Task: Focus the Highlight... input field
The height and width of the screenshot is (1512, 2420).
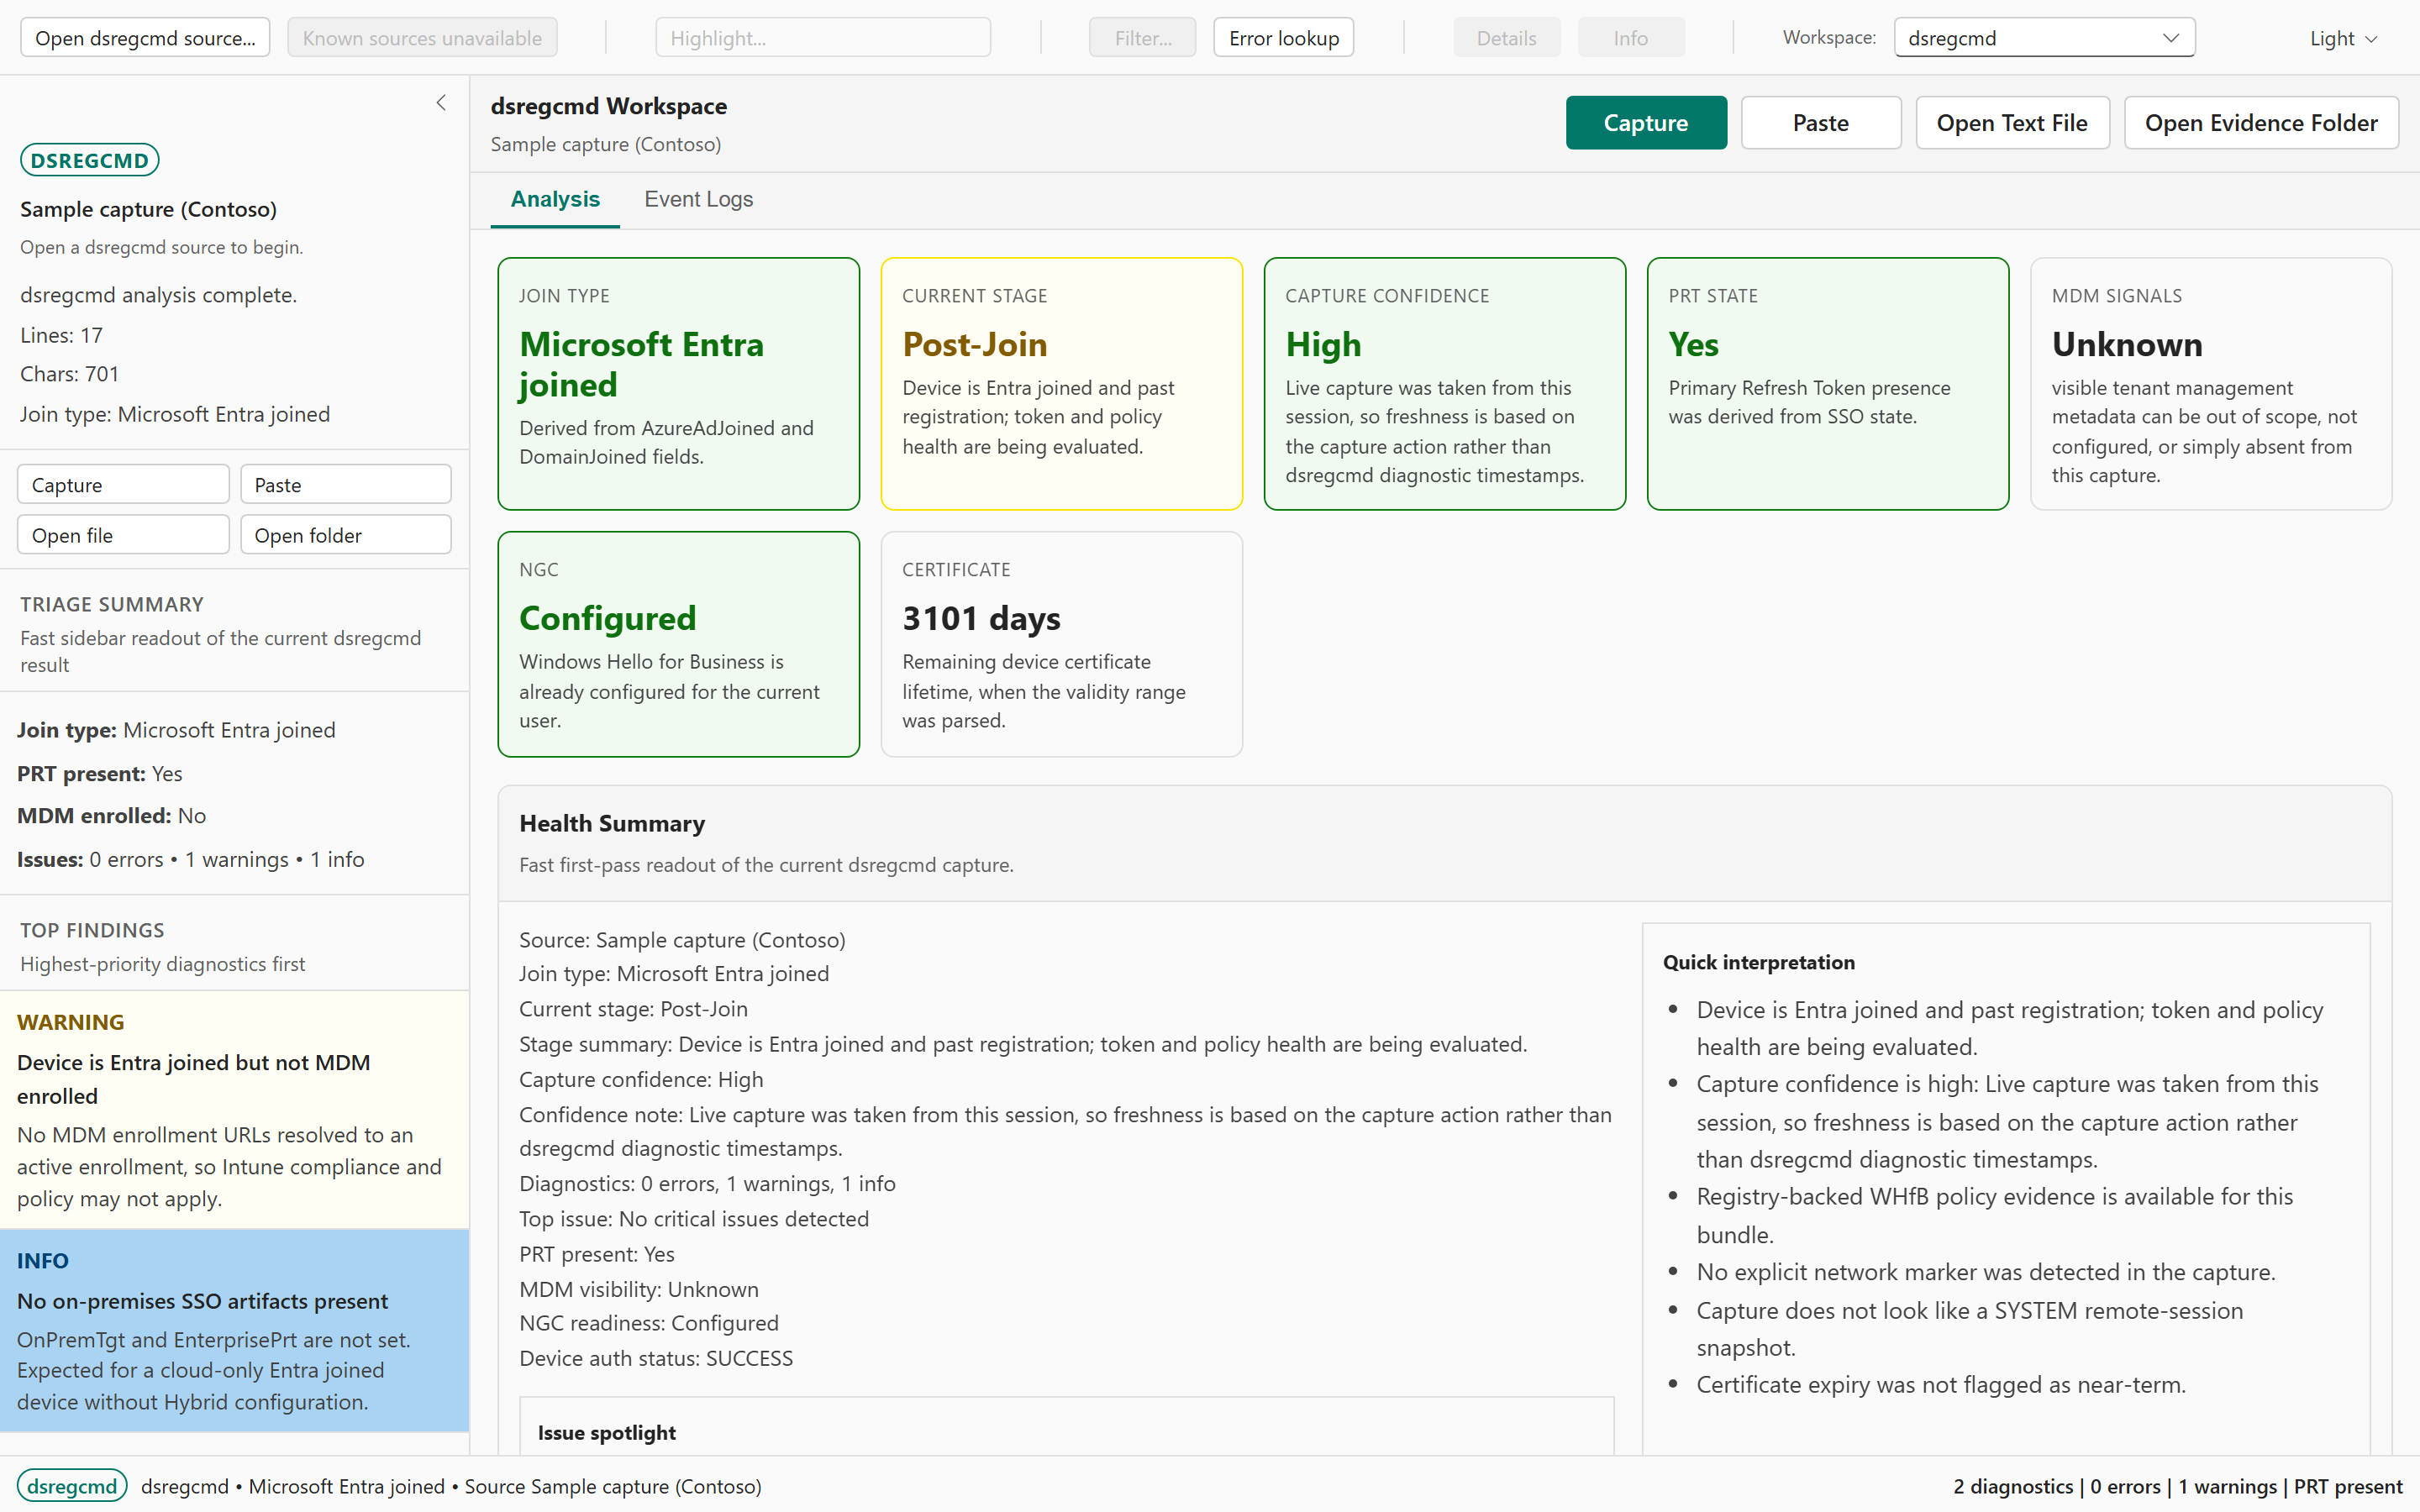Action: [x=823, y=38]
